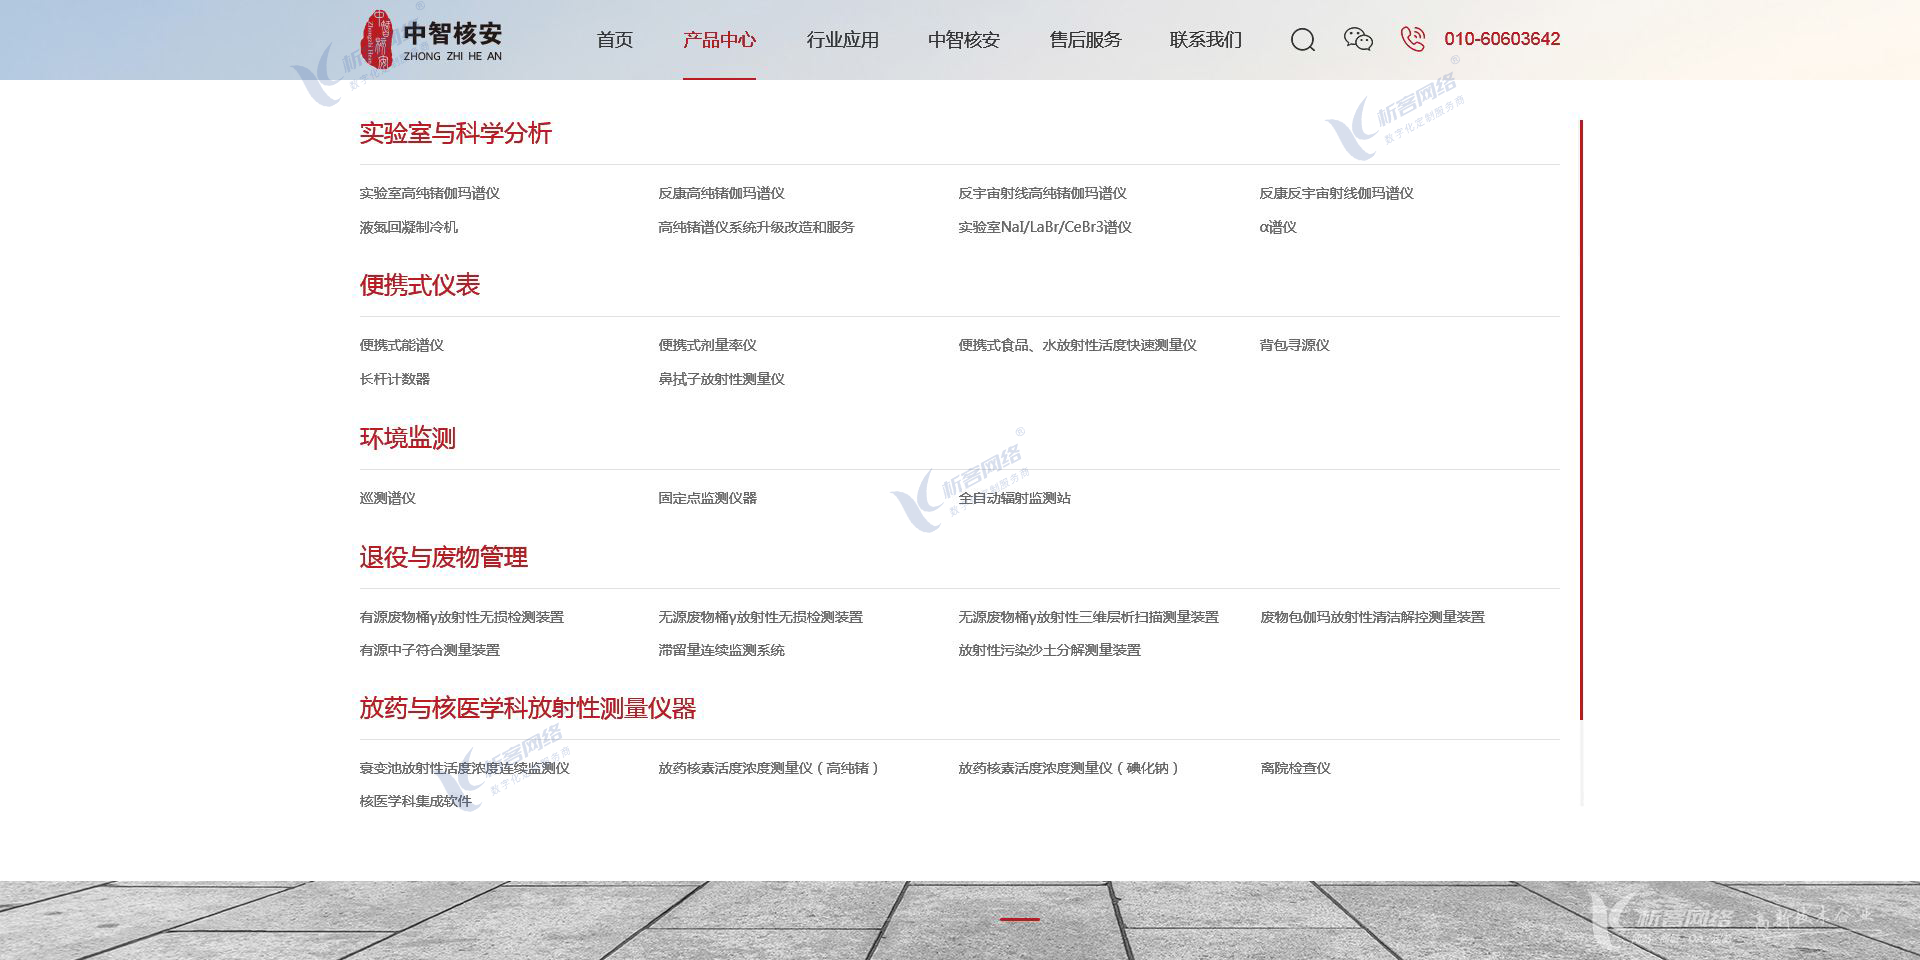
Task: Click 联系我们 in the header
Action: point(1205,40)
